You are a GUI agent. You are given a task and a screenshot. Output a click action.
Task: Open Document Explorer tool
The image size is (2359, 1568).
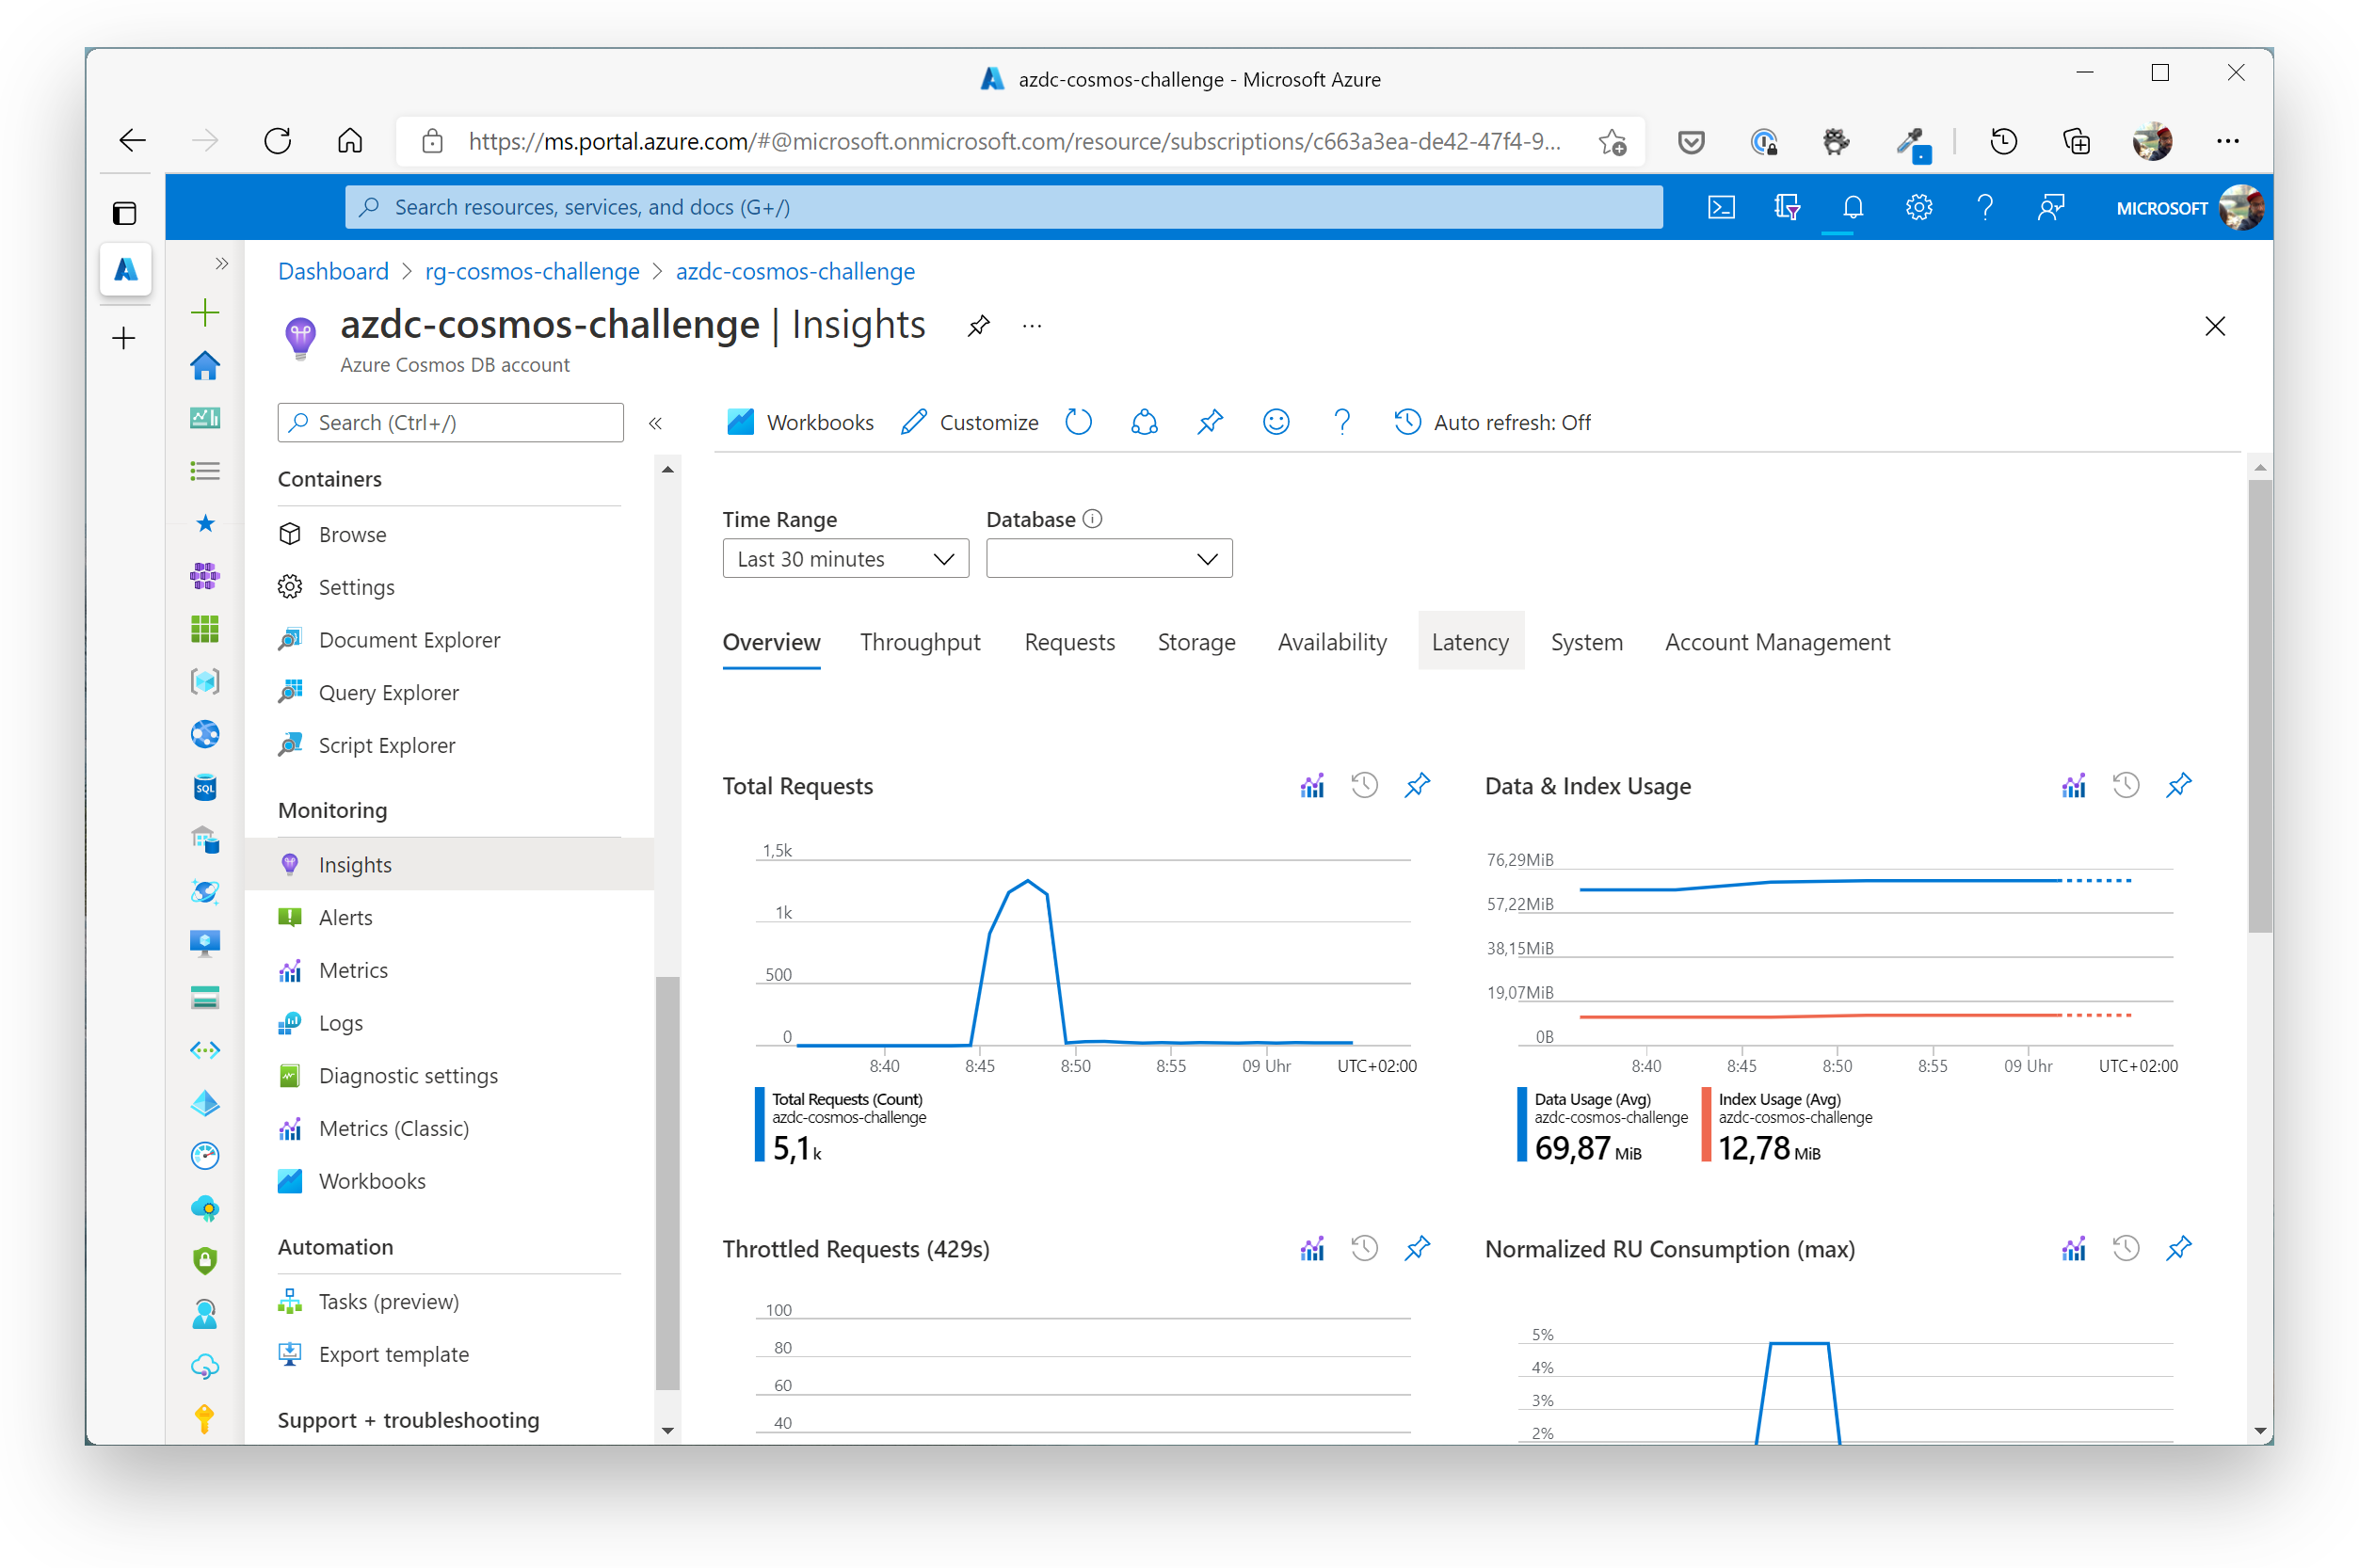tap(408, 639)
